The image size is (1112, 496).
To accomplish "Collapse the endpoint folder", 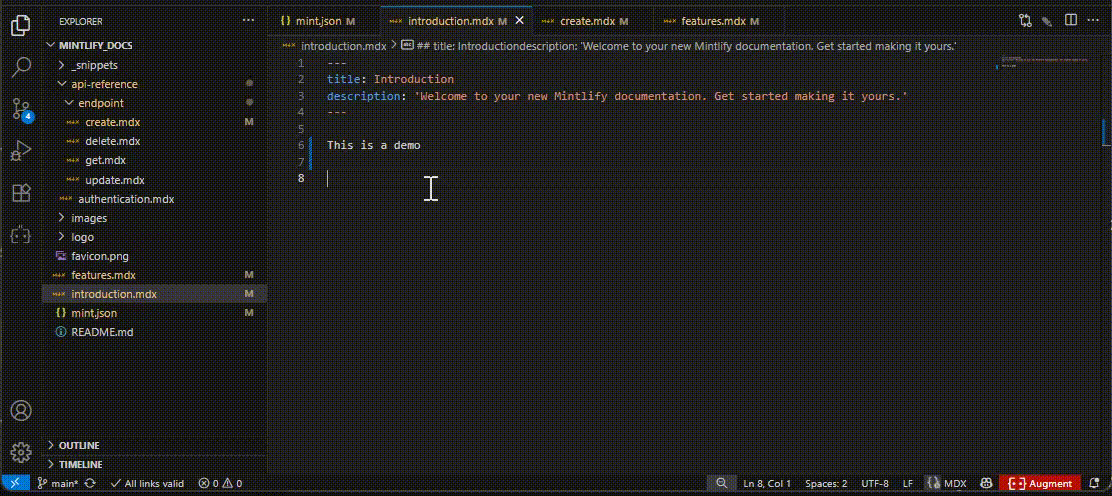I will click(155, 103).
